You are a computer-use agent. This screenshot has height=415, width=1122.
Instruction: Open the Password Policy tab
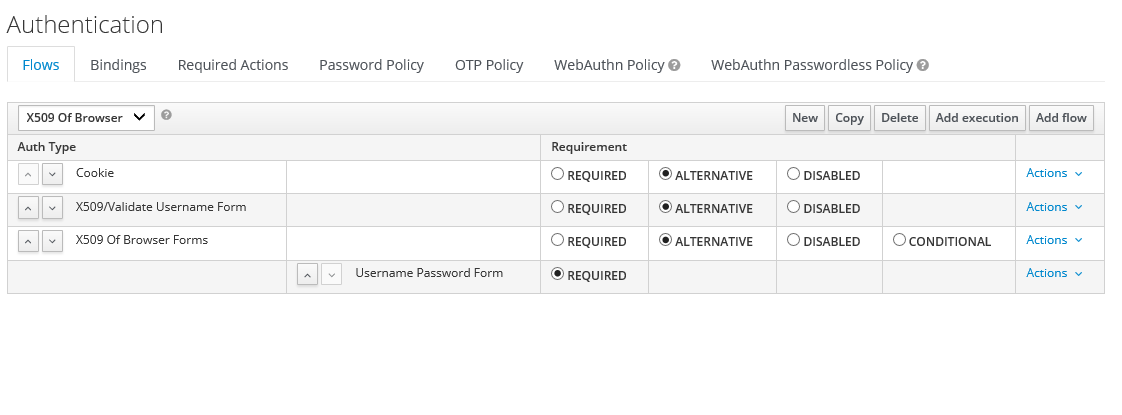pyautogui.click(x=371, y=65)
